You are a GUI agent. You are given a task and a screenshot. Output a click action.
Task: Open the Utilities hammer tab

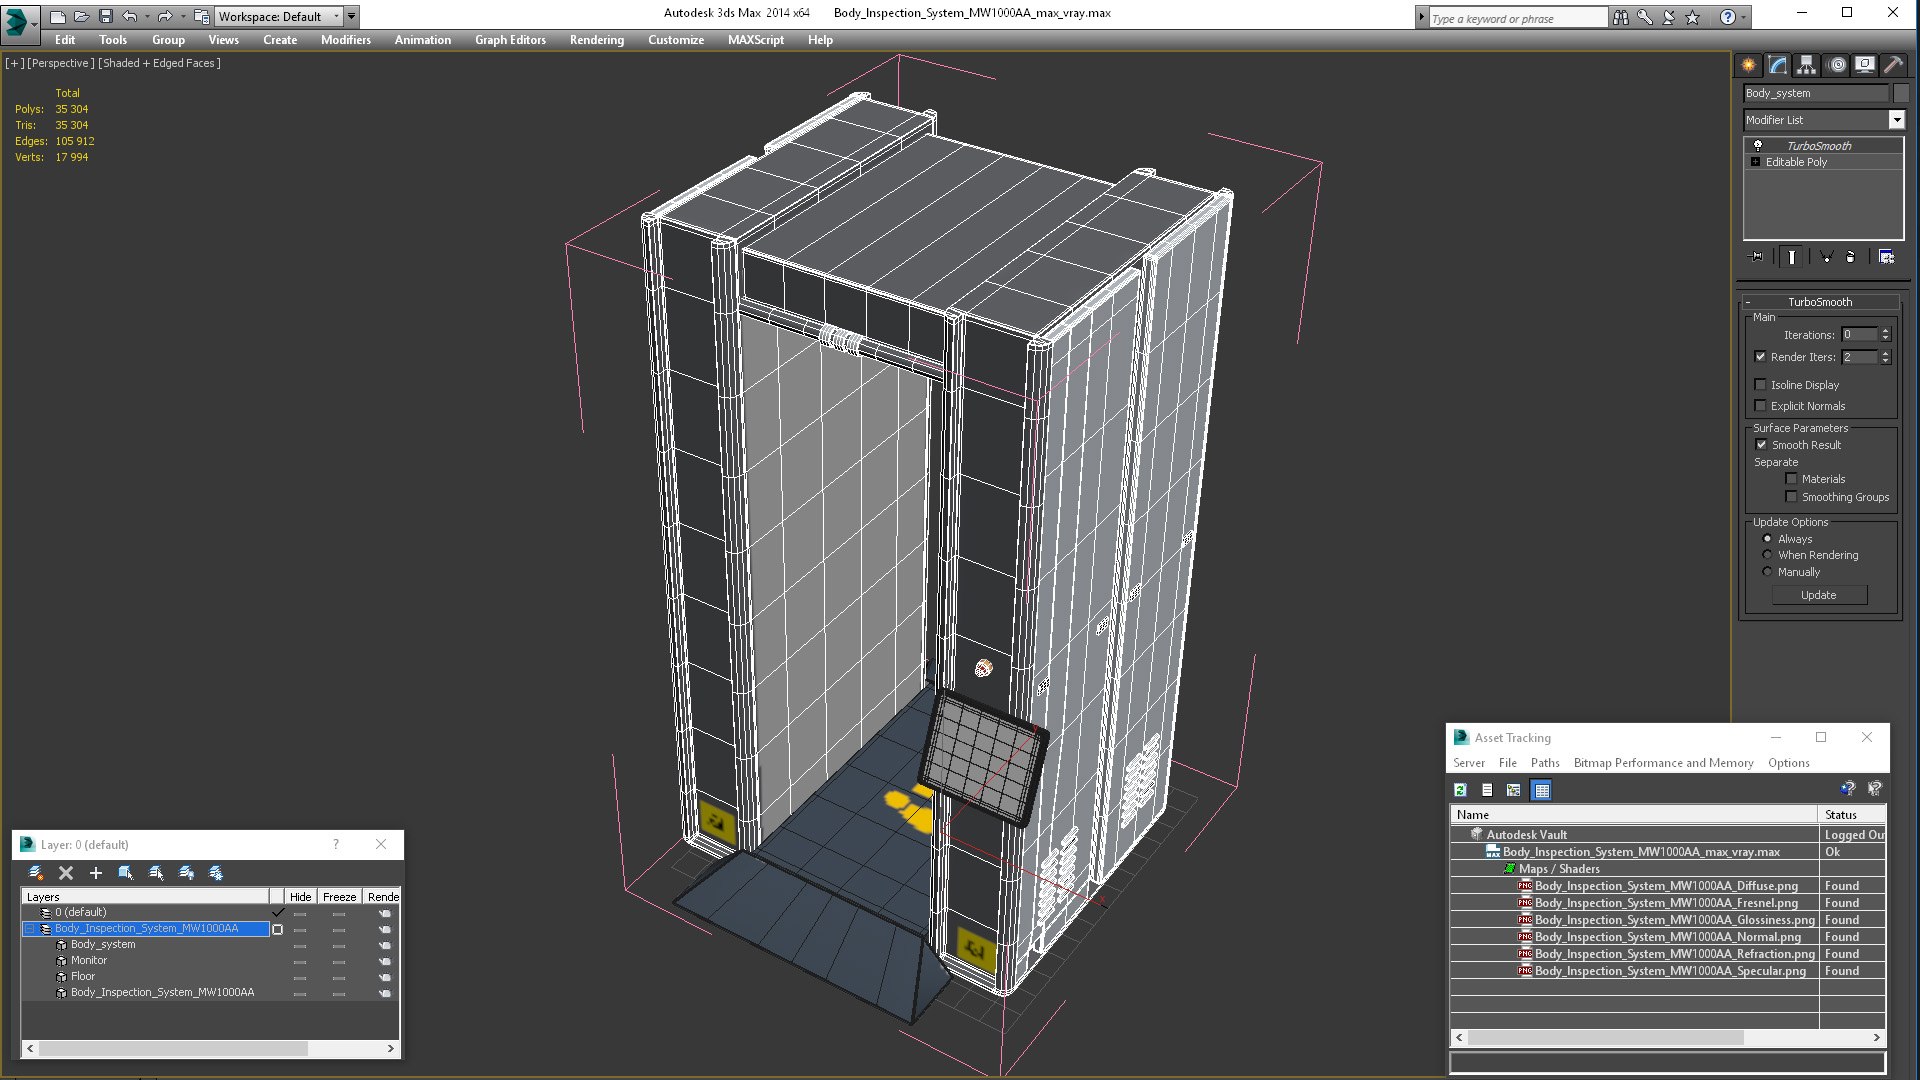1893,65
